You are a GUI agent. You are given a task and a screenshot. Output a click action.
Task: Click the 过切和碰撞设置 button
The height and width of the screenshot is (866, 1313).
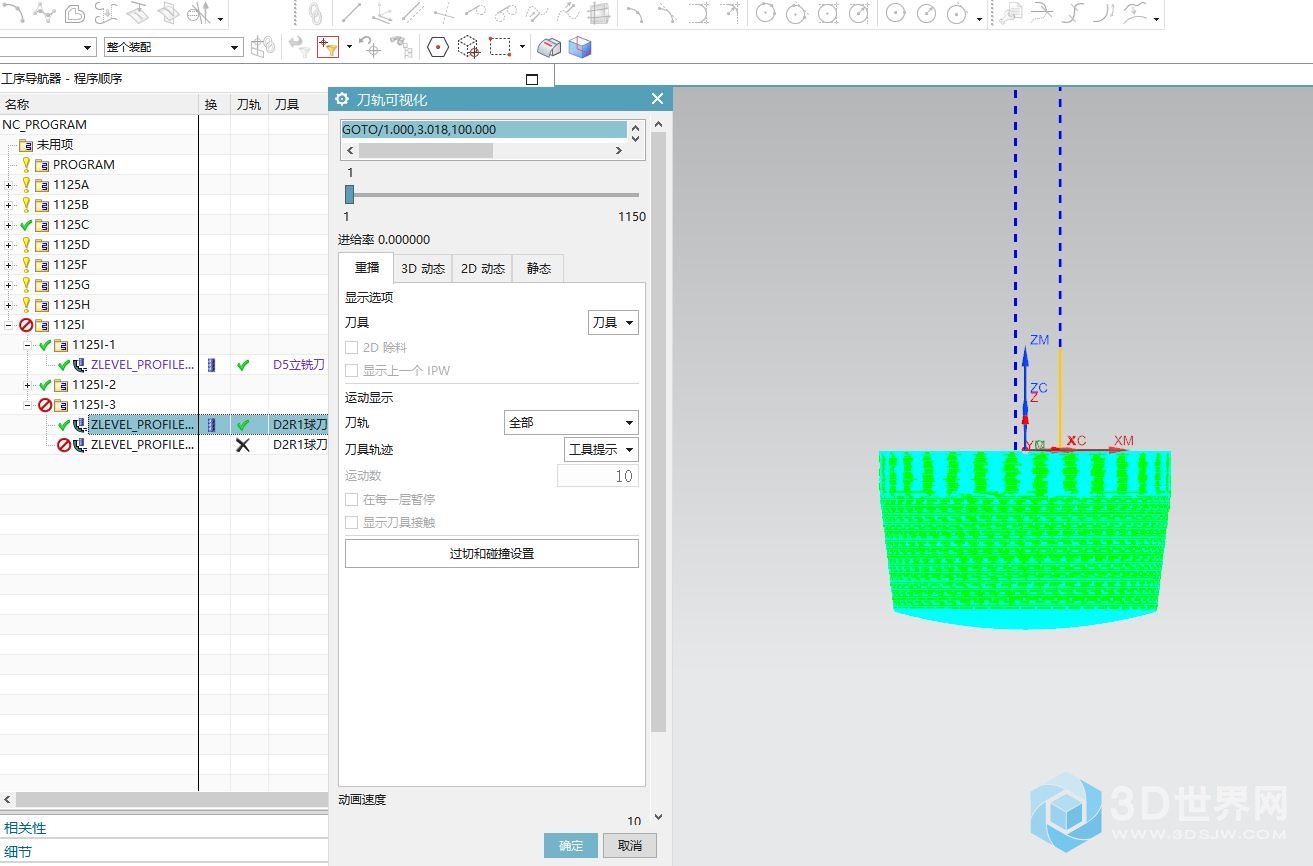click(492, 553)
